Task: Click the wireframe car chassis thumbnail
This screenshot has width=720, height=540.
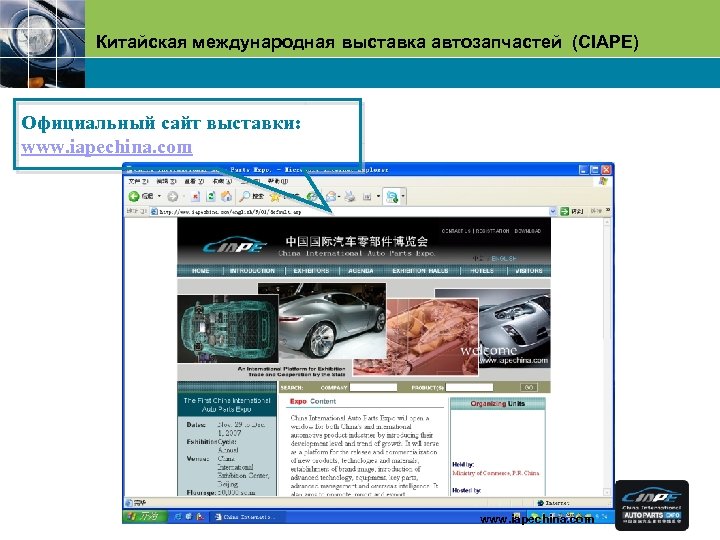Action: [x=228, y=329]
